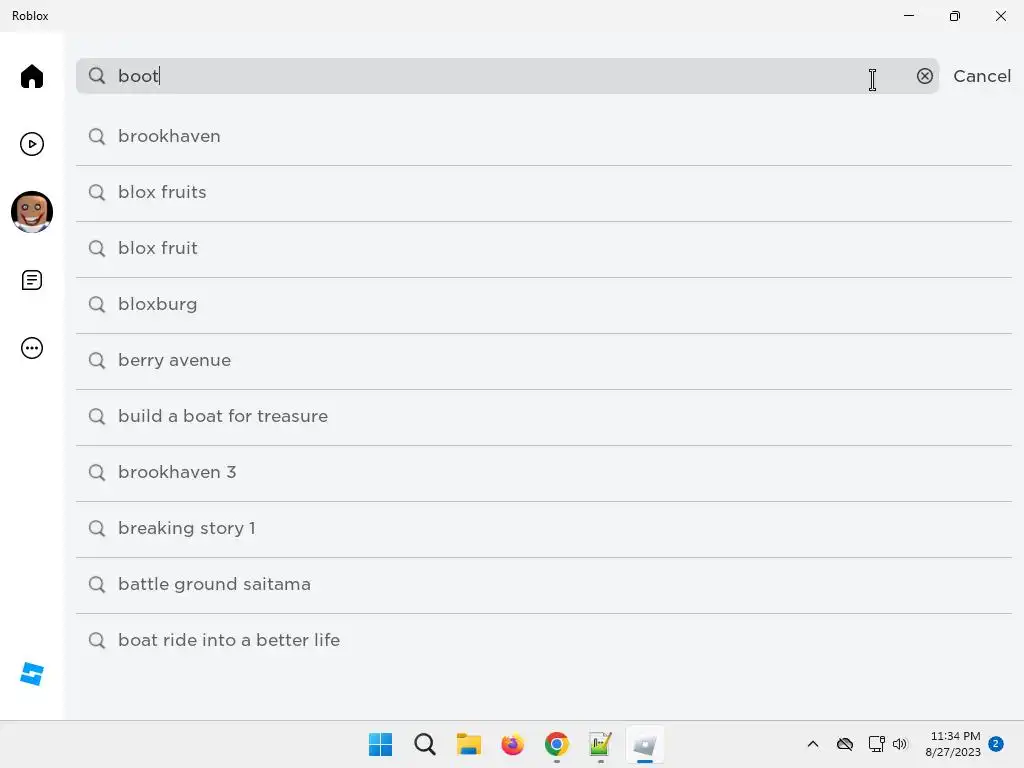Open the clock showing 11:34 PM
Image resolution: width=1024 pixels, height=768 pixels.
tap(953, 744)
